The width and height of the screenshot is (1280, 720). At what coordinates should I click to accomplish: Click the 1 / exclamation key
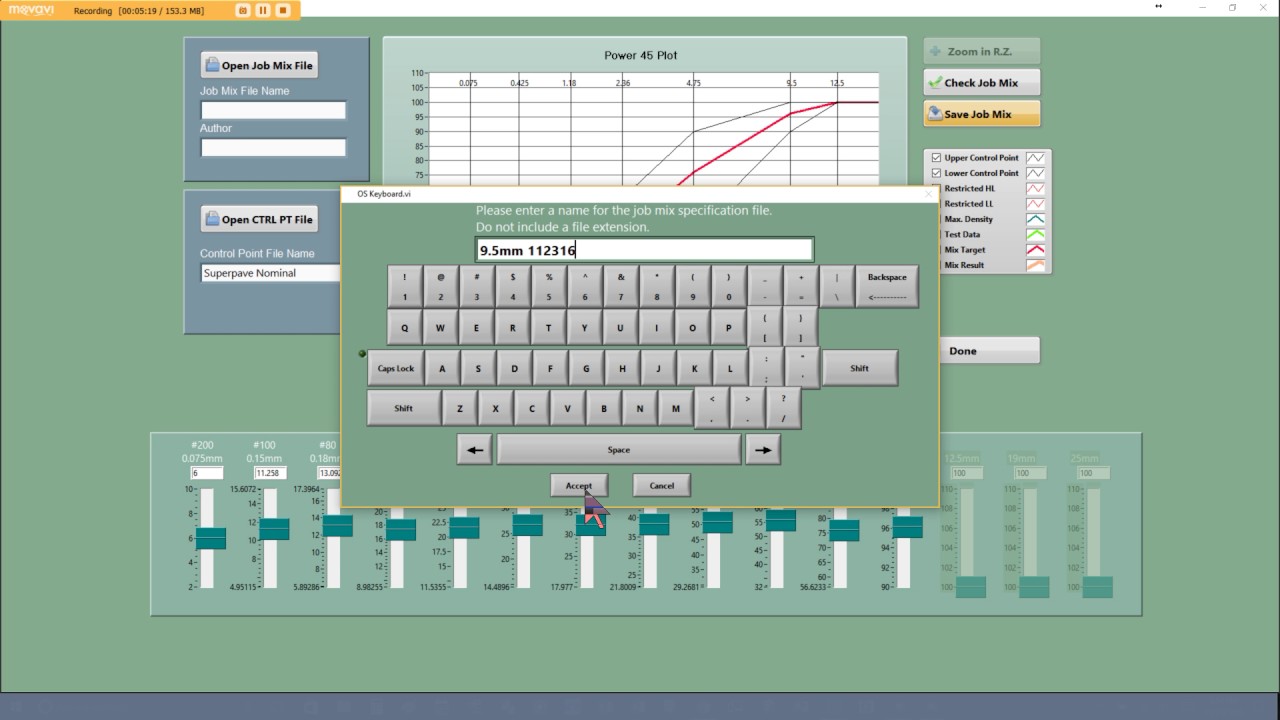404,286
